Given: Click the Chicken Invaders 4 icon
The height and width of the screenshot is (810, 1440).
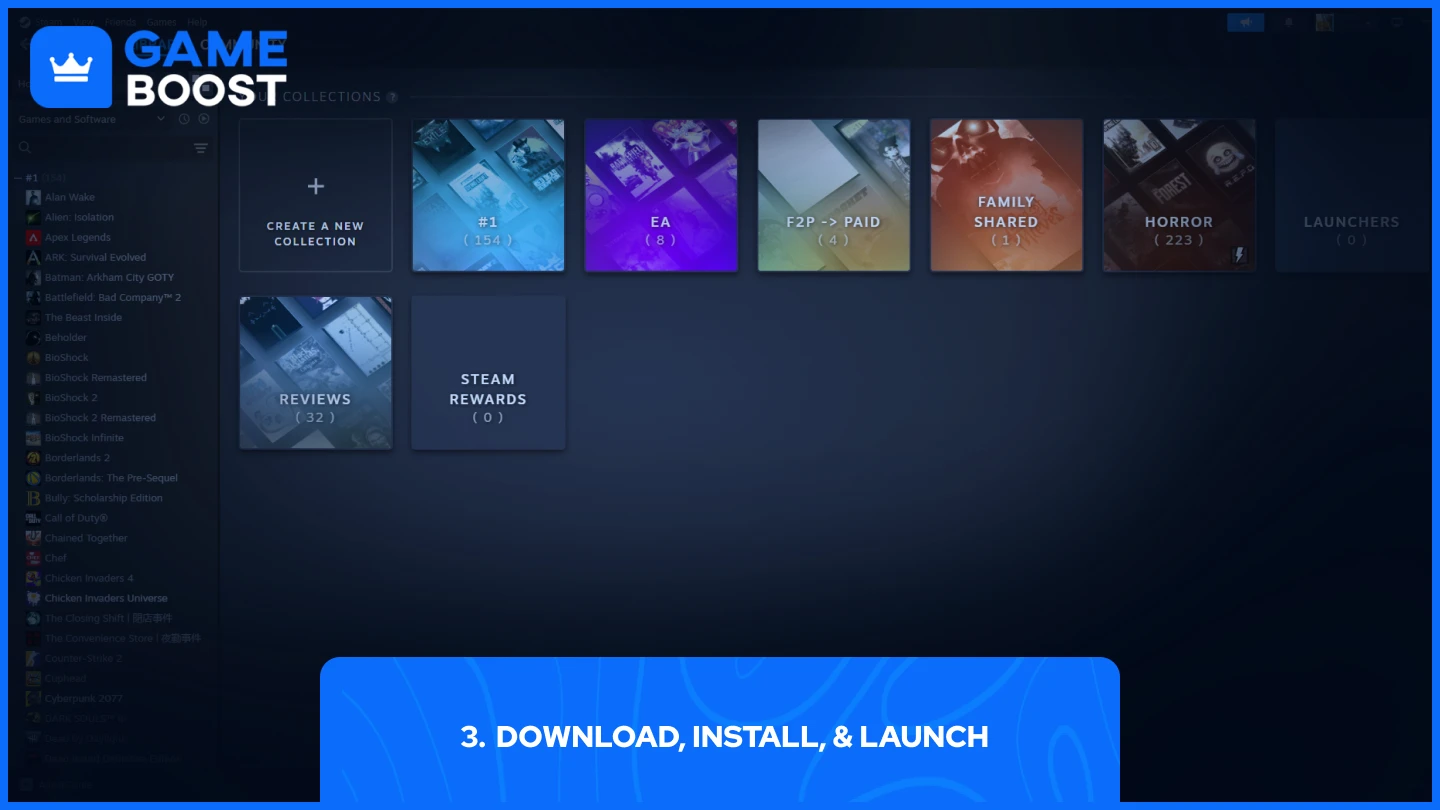Looking at the screenshot, I should (x=33, y=578).
